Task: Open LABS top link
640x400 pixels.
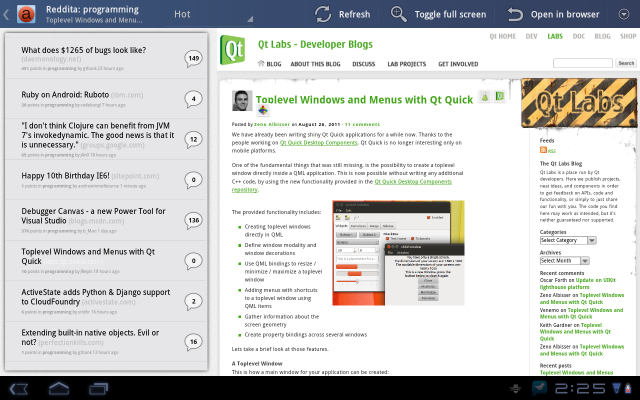Action: (555, 36)
